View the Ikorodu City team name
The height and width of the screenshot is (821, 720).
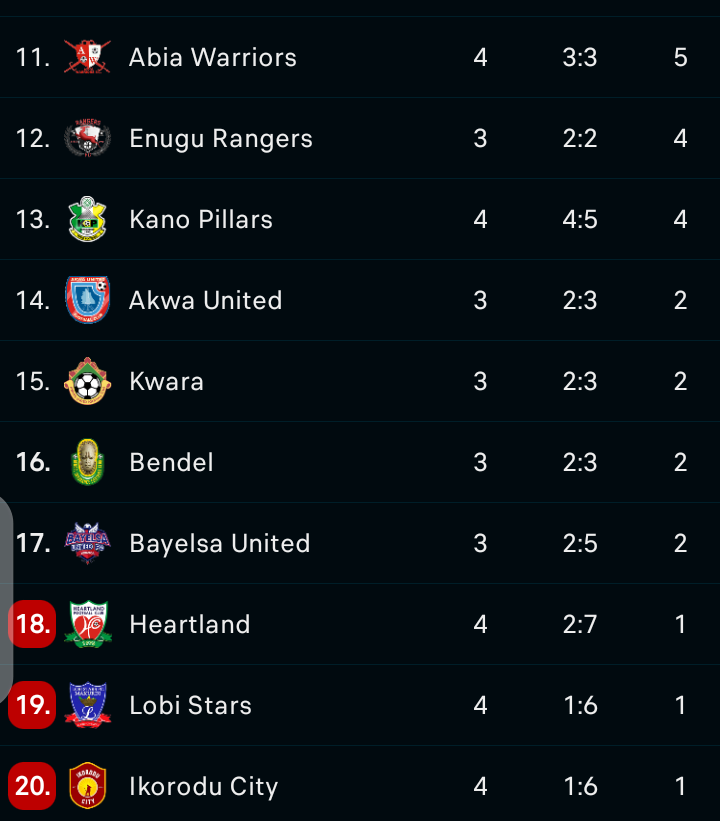click(204, 786)
